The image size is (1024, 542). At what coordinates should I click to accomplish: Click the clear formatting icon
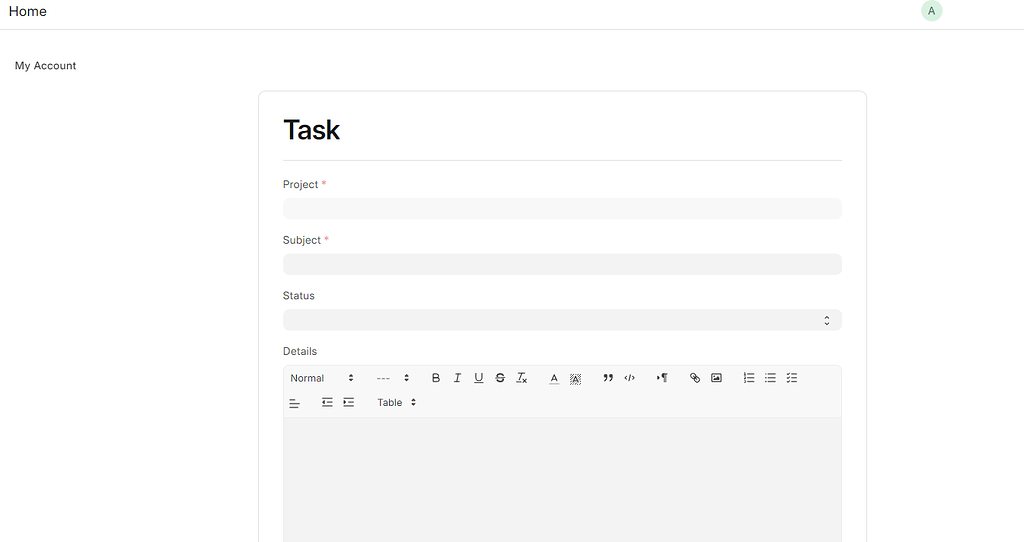[522, 378]
